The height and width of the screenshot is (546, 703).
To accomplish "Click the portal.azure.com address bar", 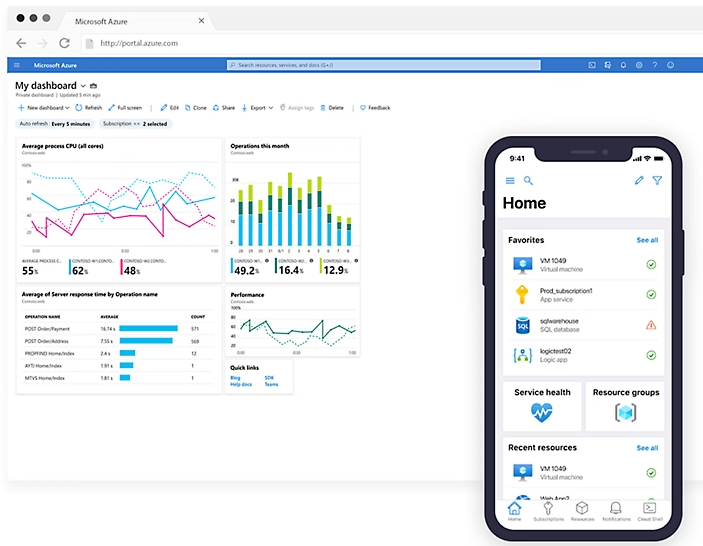I will coord(390,43).
